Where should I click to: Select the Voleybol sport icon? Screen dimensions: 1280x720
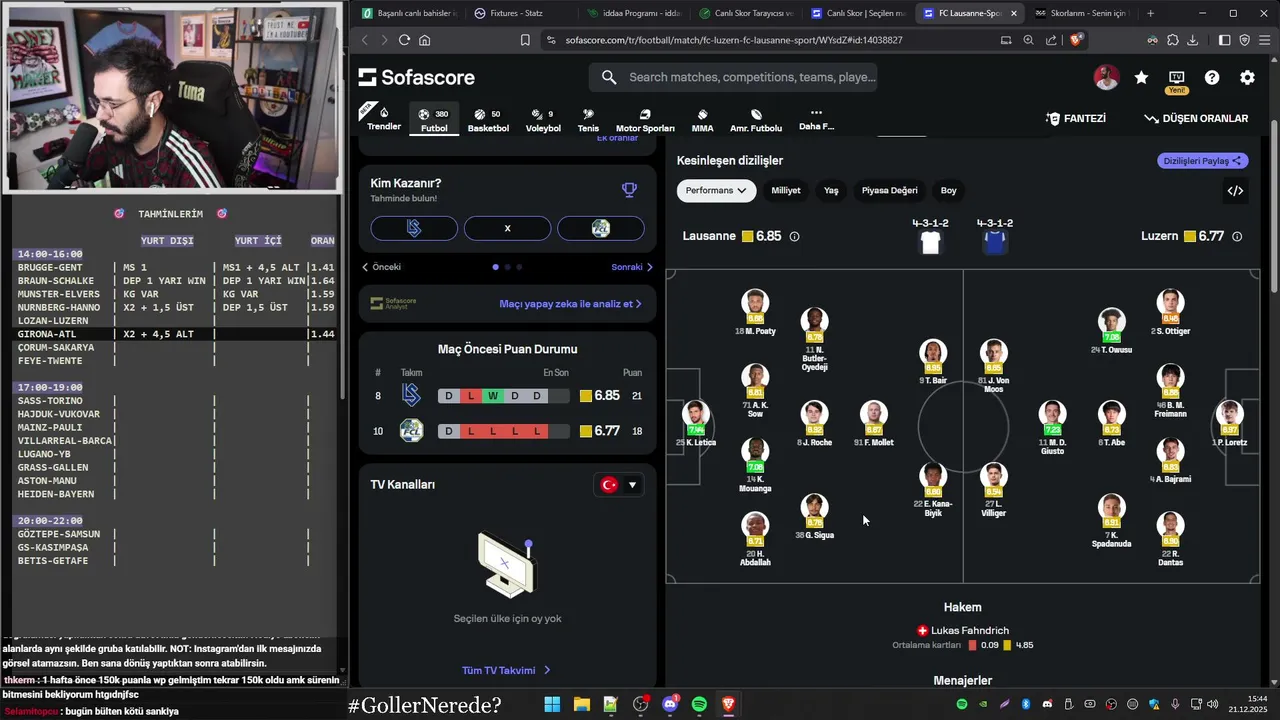[x=543, y=120]
